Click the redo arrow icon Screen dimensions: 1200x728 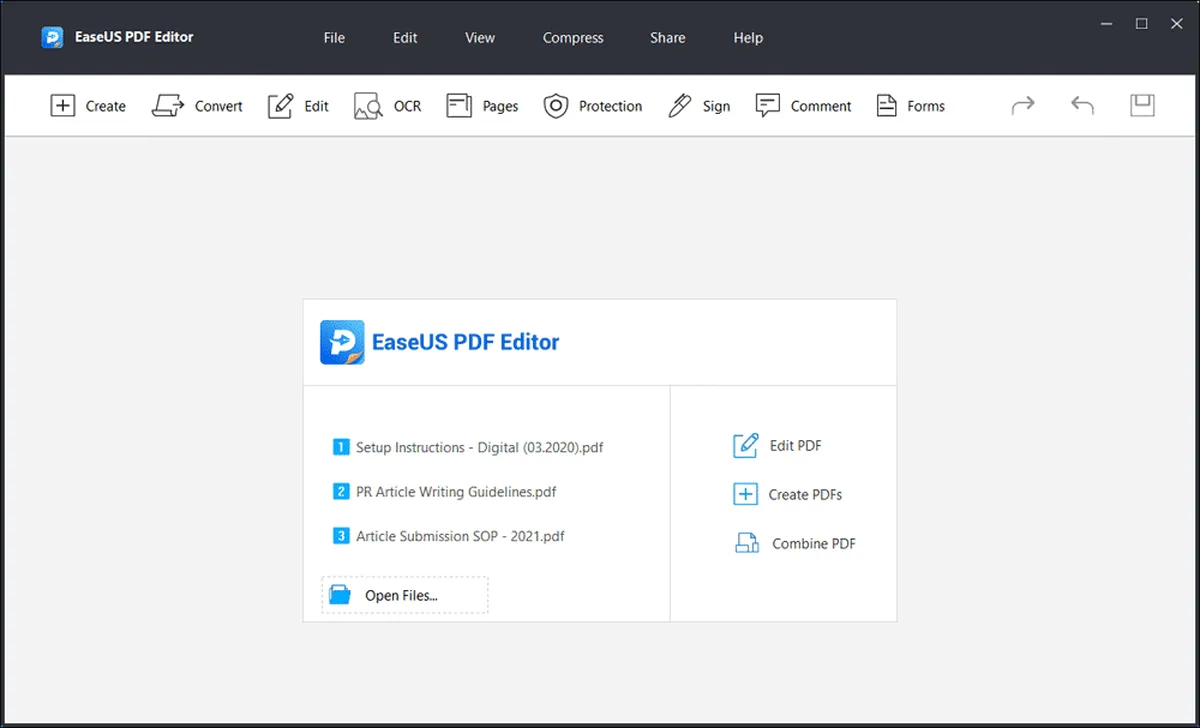(1023, 105)
